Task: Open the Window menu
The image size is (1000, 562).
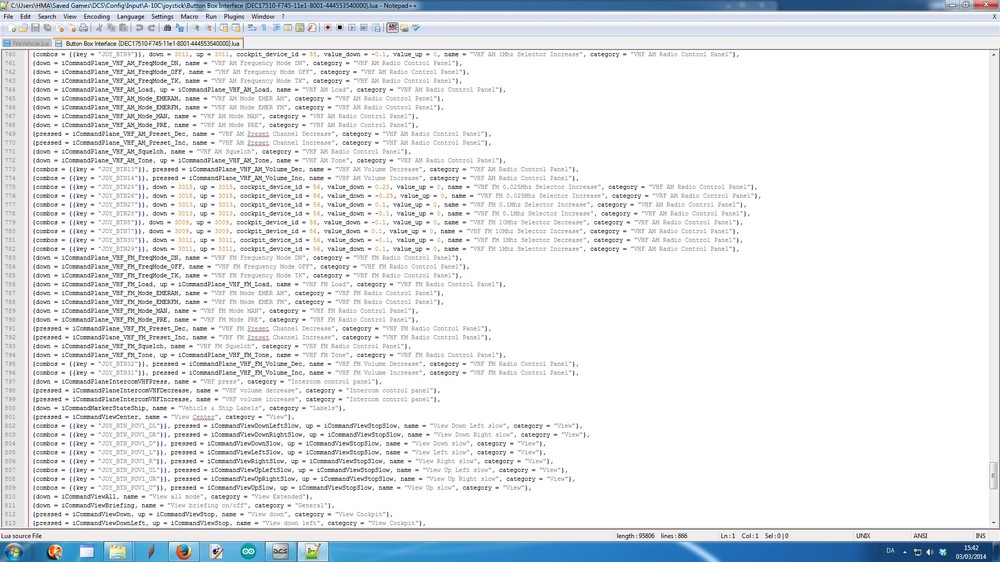Action: click(x=262, y=17)
